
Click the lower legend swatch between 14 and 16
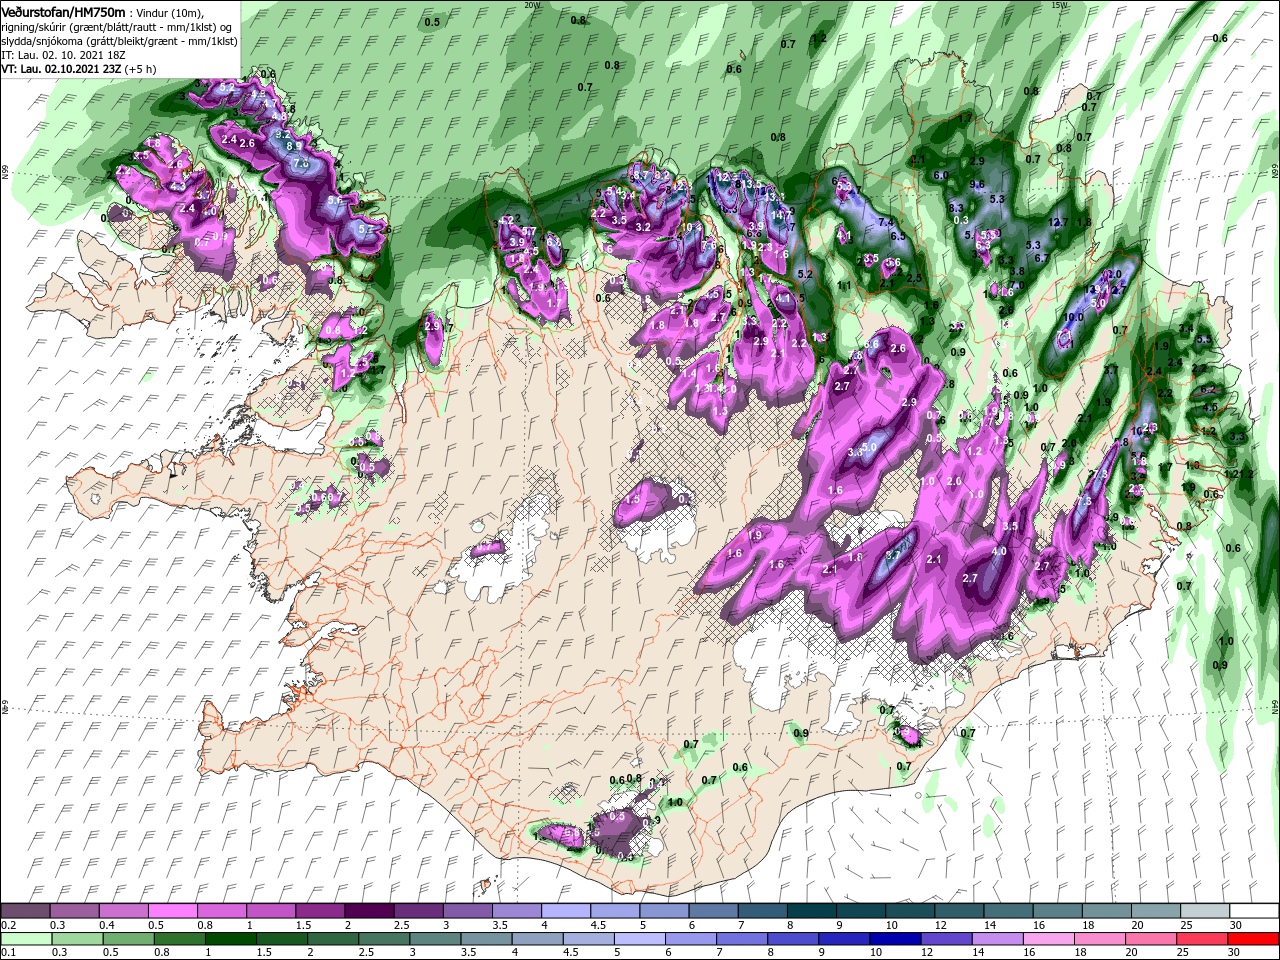(997, 938)
